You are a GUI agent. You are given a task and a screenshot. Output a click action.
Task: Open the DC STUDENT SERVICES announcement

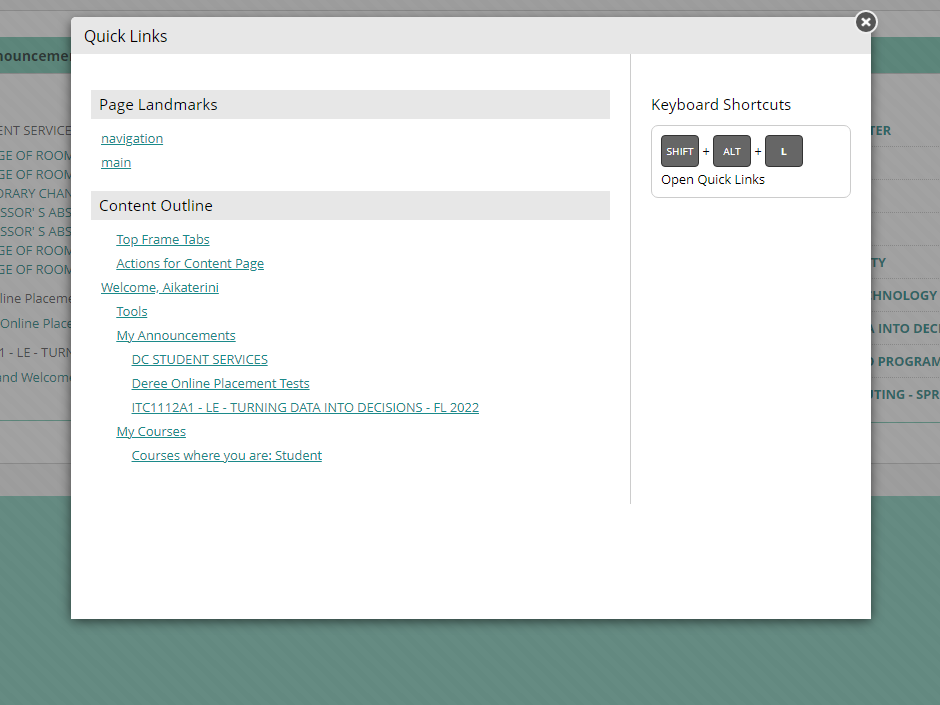click(199, 359)
